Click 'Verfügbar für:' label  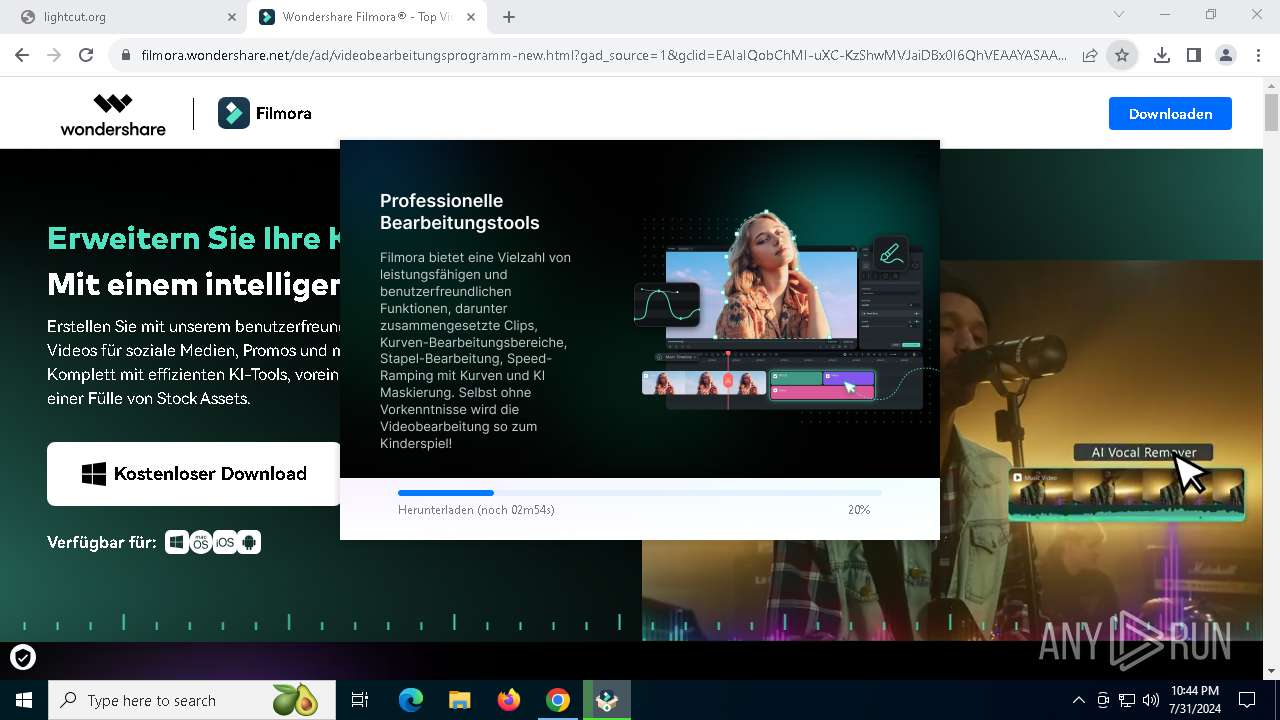[x=102, y=542]
